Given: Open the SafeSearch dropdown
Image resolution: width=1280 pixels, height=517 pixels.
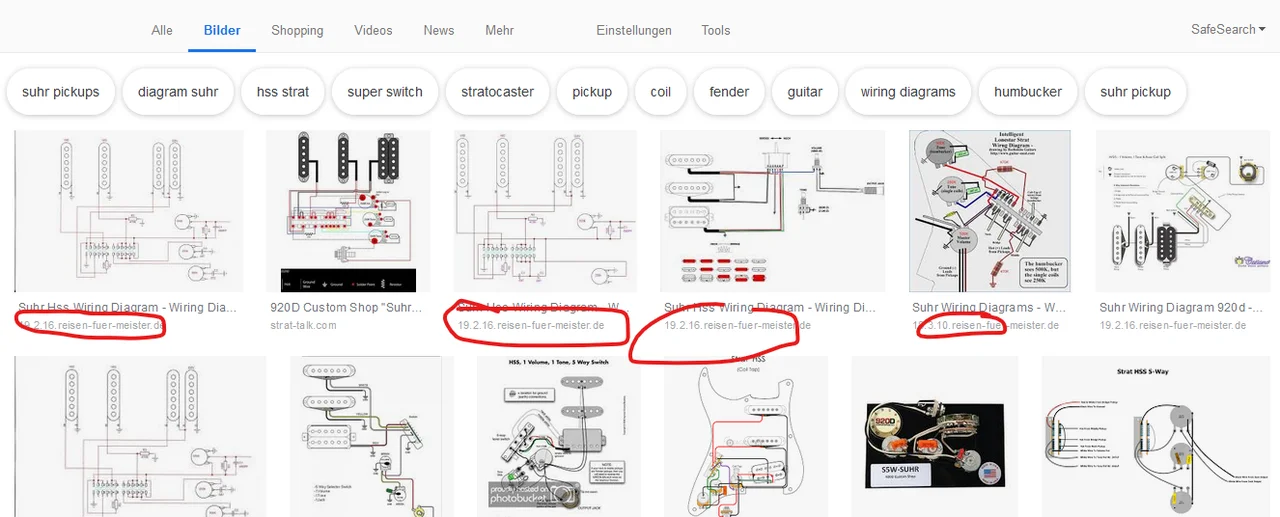Looking at the screenshot, I should 1228,30.
